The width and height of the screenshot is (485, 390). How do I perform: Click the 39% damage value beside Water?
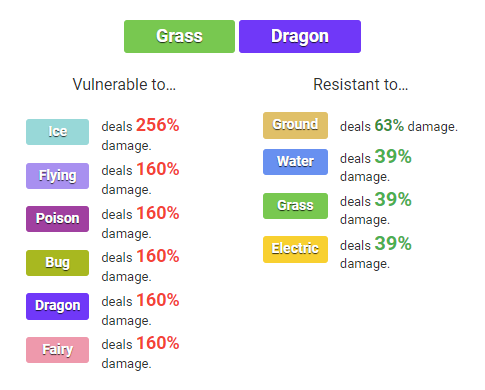click(x=393, y=156)
